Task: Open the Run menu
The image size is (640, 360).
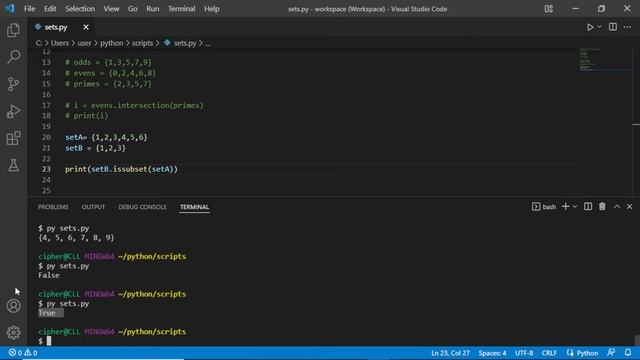Action: pos(153,9)
